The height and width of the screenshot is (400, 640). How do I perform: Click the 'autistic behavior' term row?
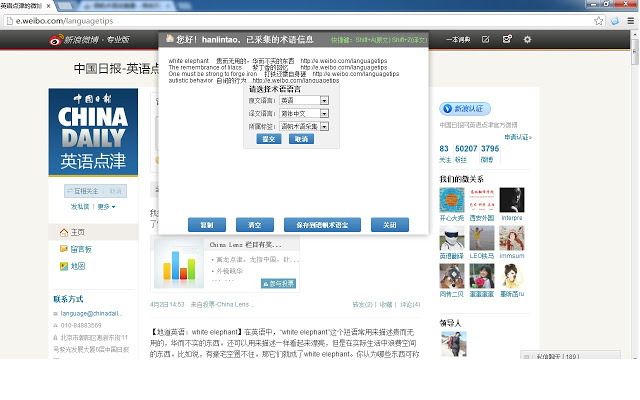(253, 80)
